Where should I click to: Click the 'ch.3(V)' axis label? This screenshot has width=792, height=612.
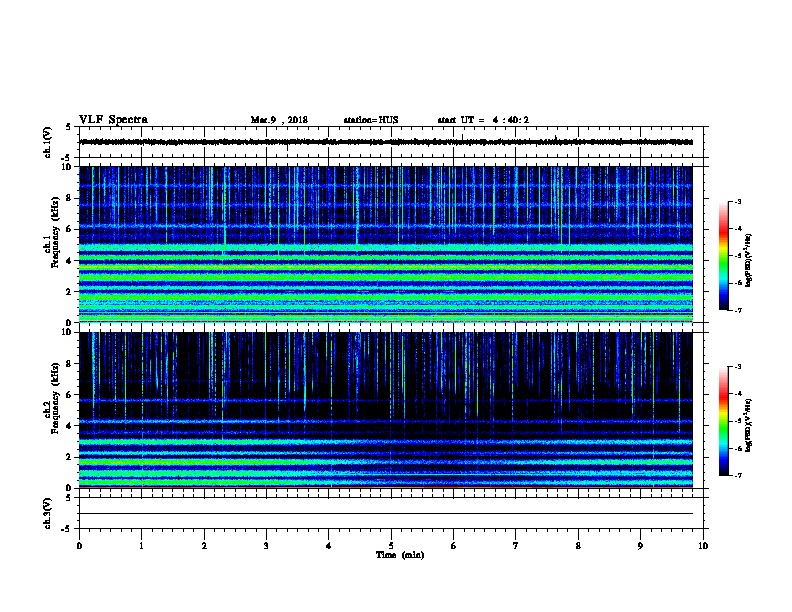[x=47, y=513]
